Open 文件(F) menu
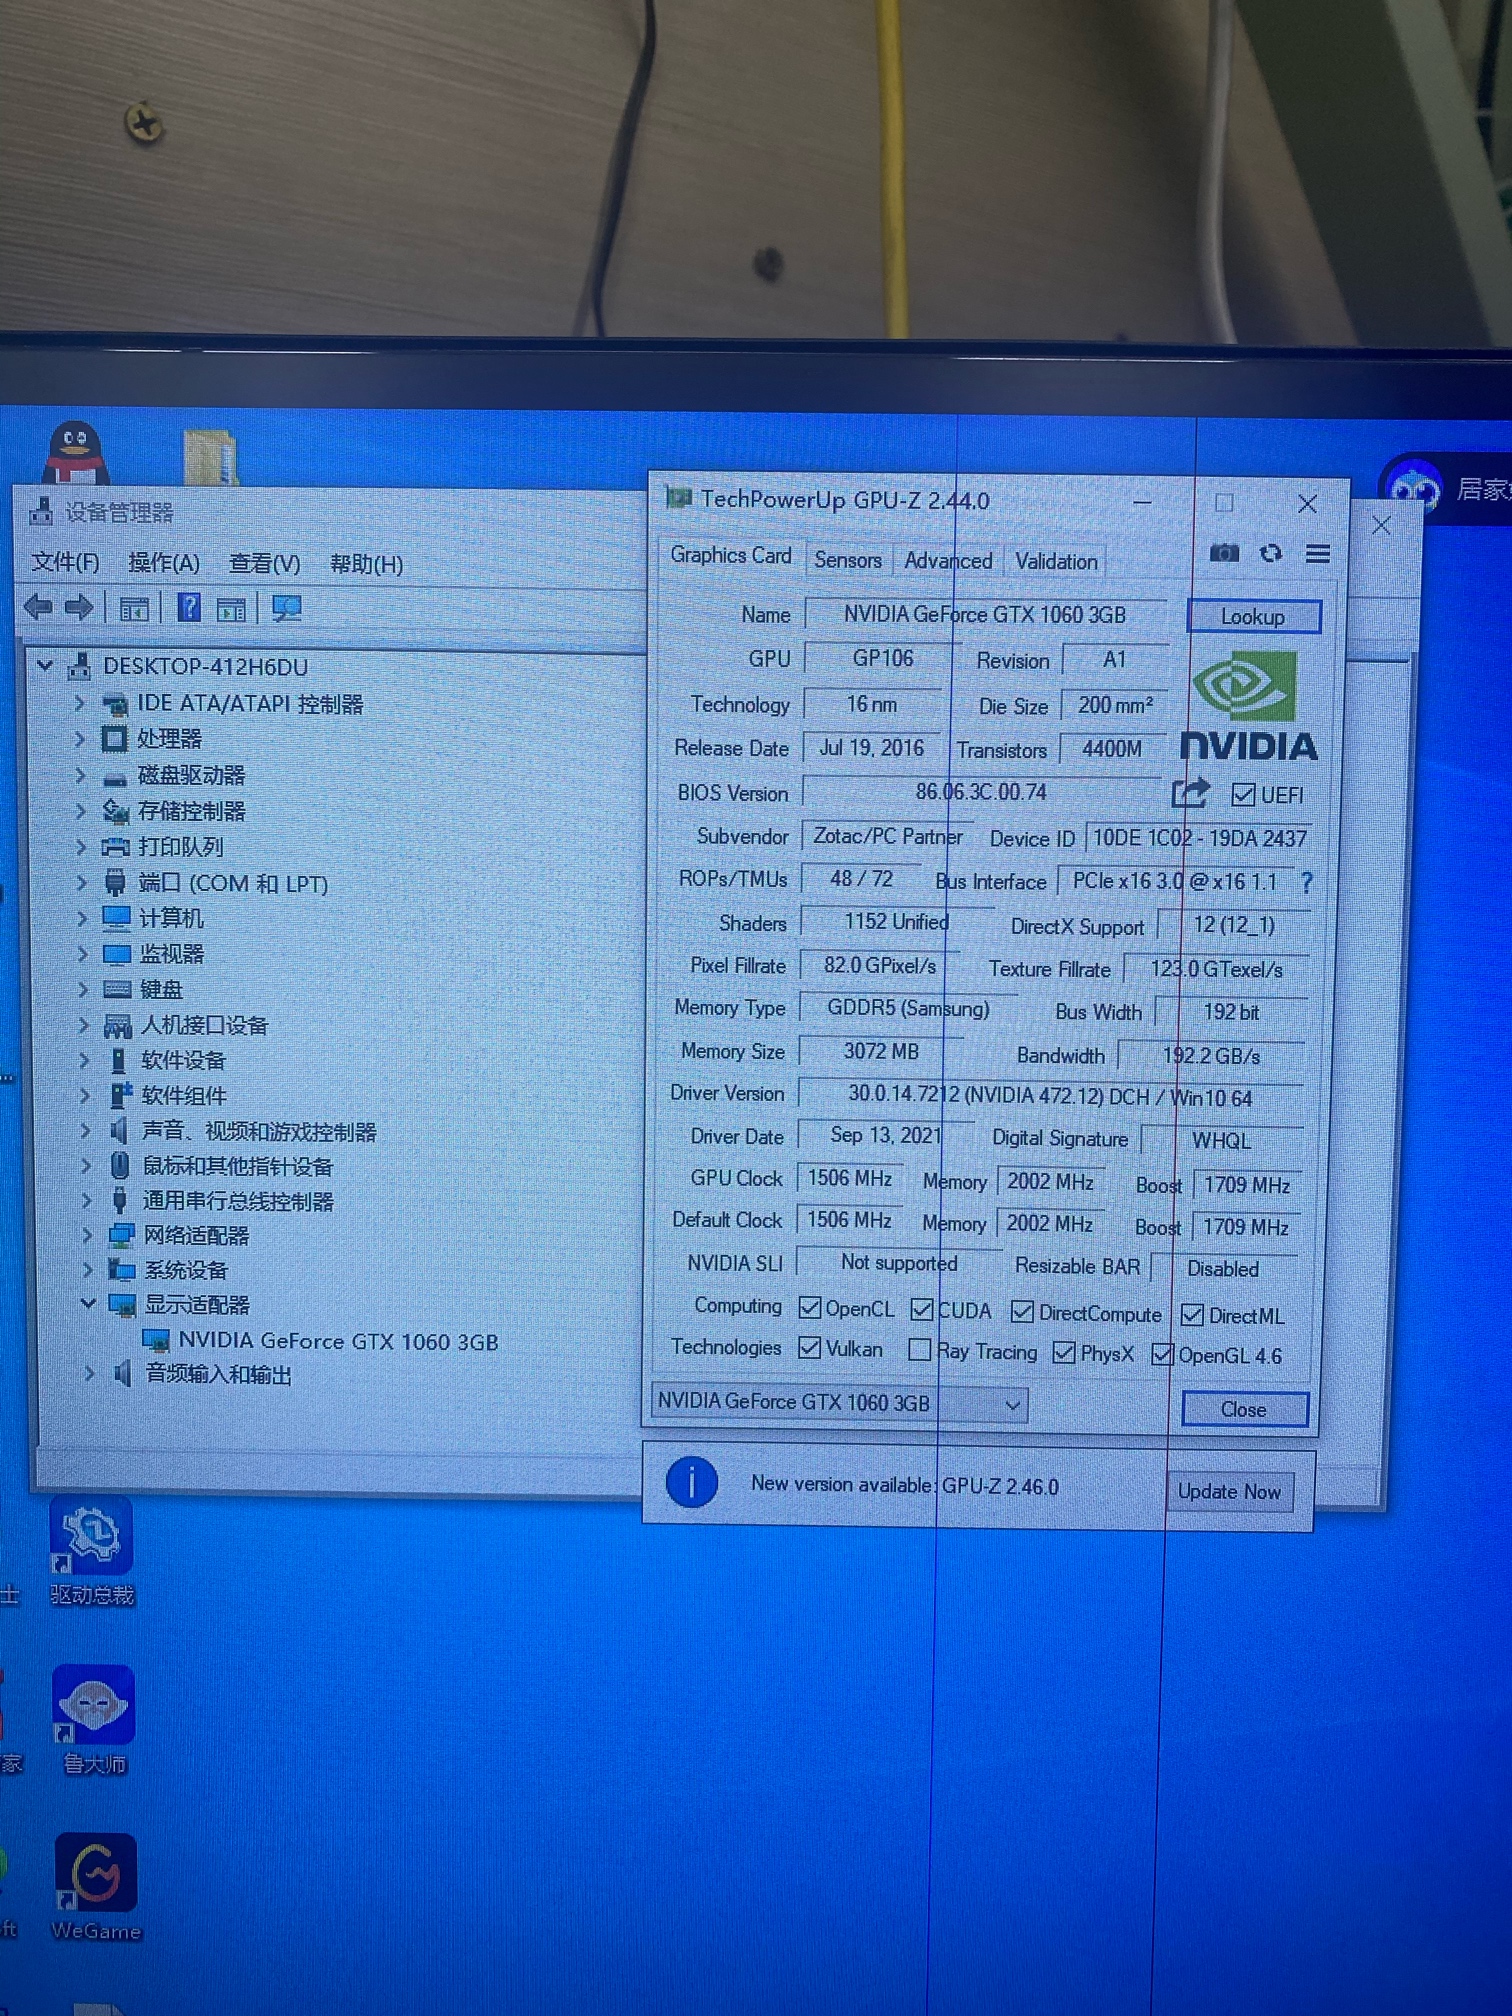 point(65,563)
